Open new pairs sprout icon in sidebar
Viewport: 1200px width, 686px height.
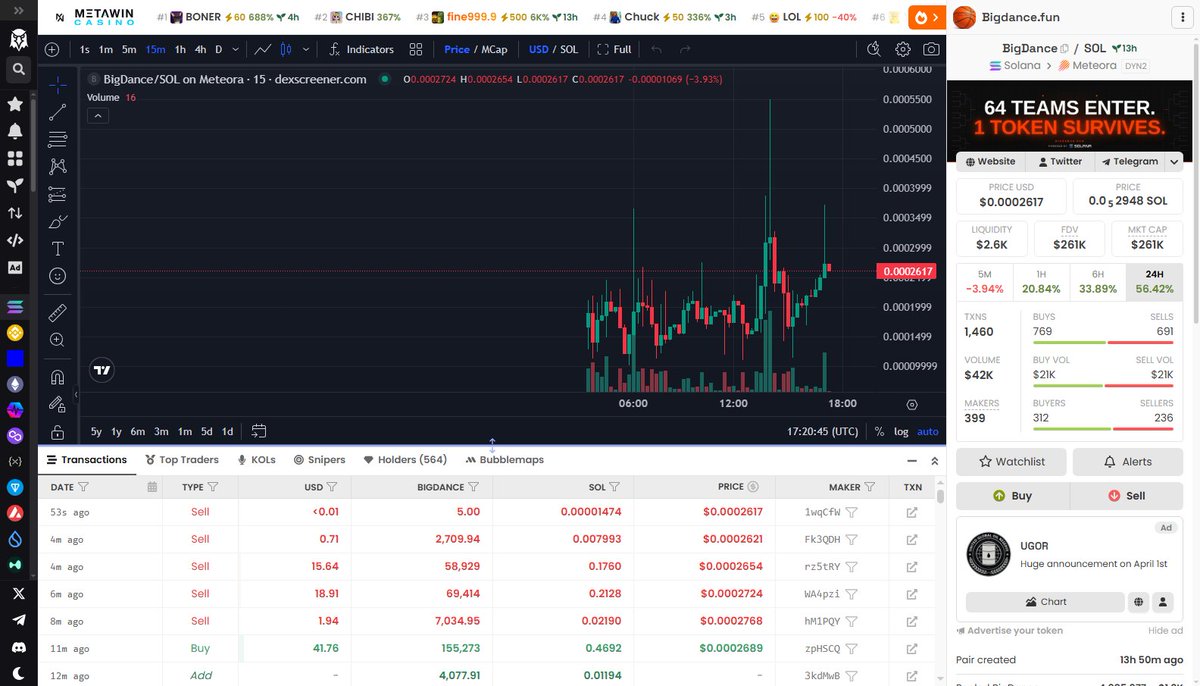(x=15, y=186)
